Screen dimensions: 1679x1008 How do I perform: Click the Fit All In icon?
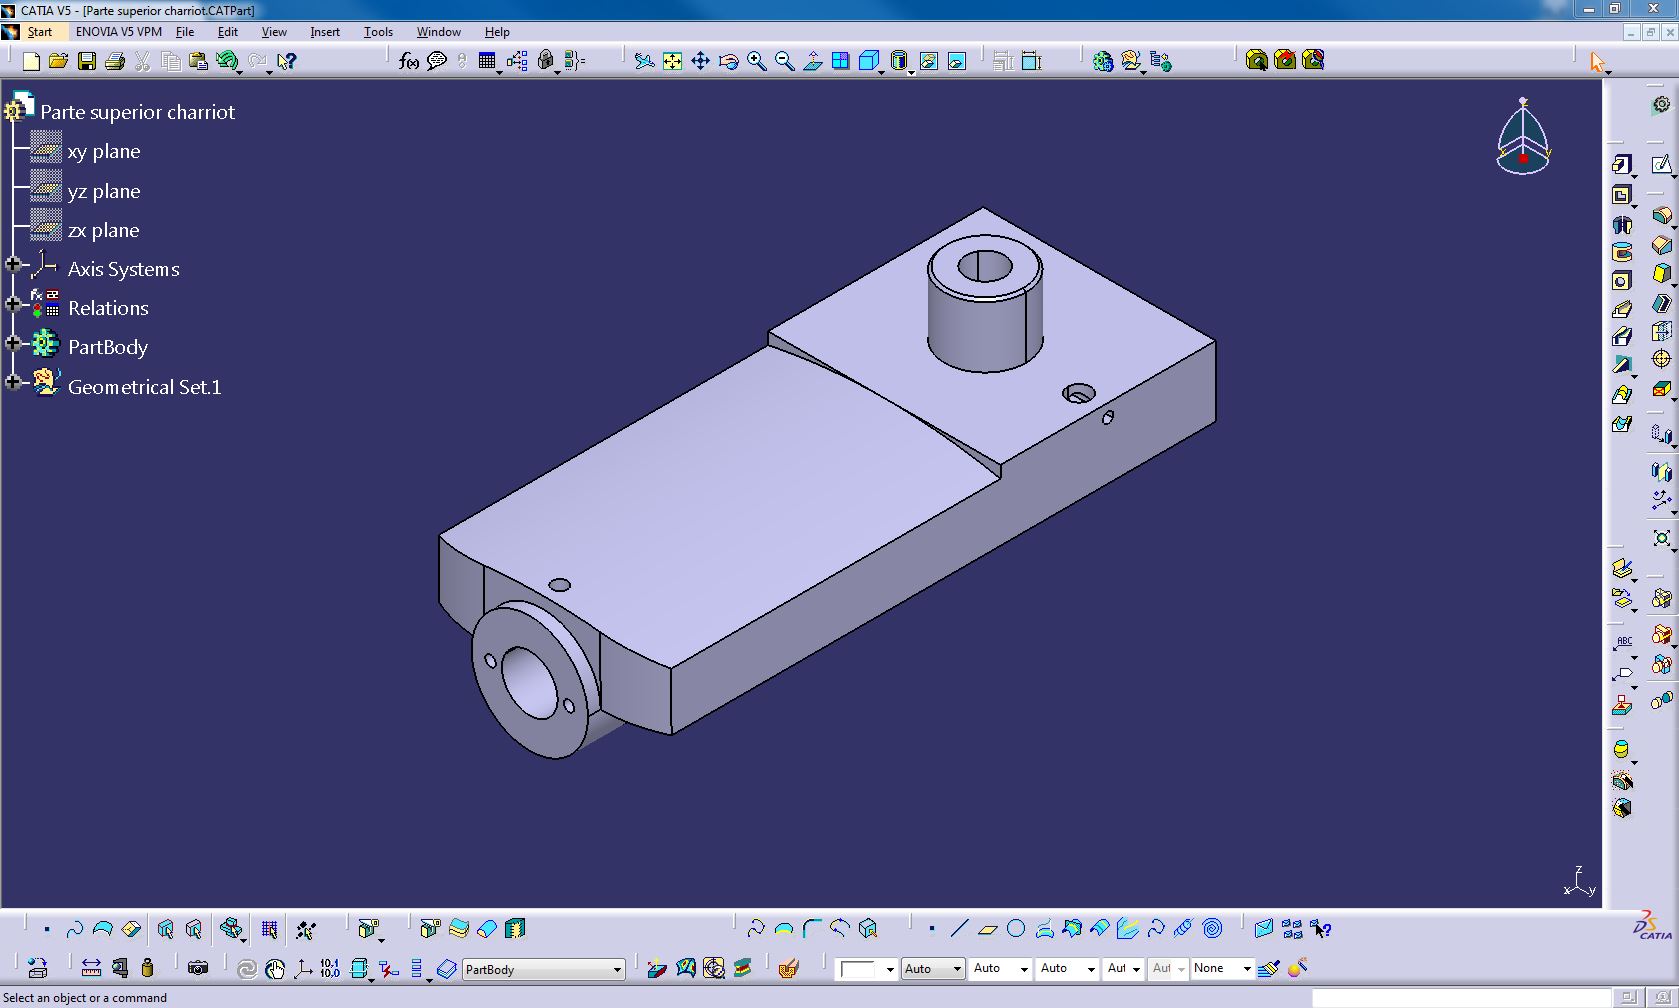coord(672,62)
